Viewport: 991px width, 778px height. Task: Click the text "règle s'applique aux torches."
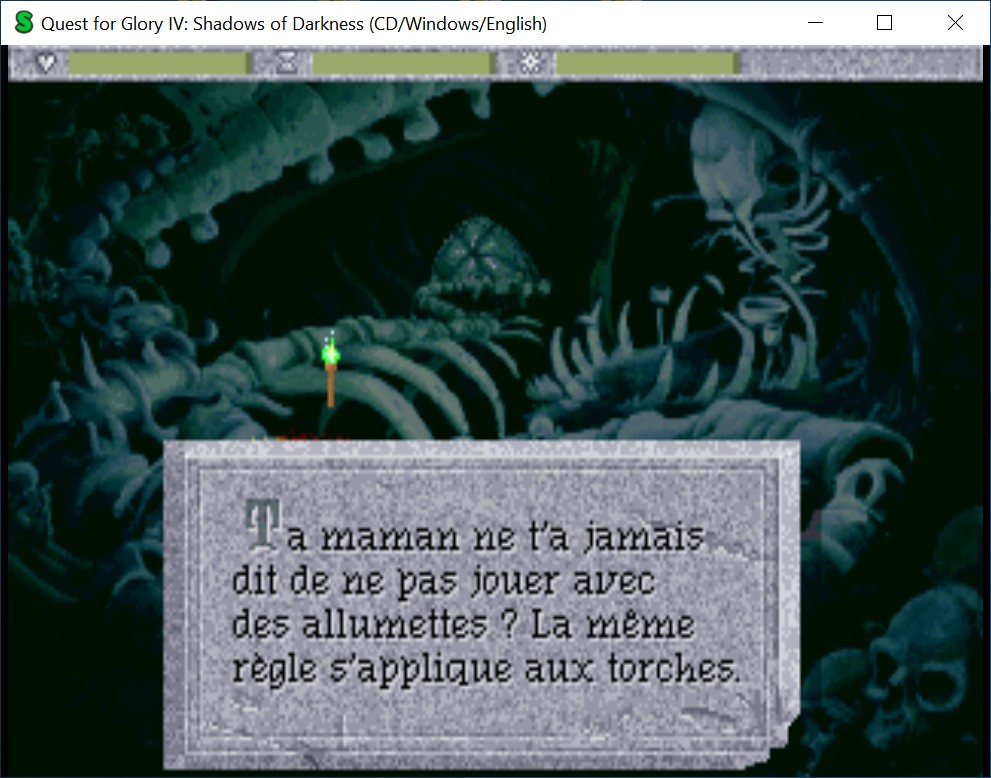(486, 668)
